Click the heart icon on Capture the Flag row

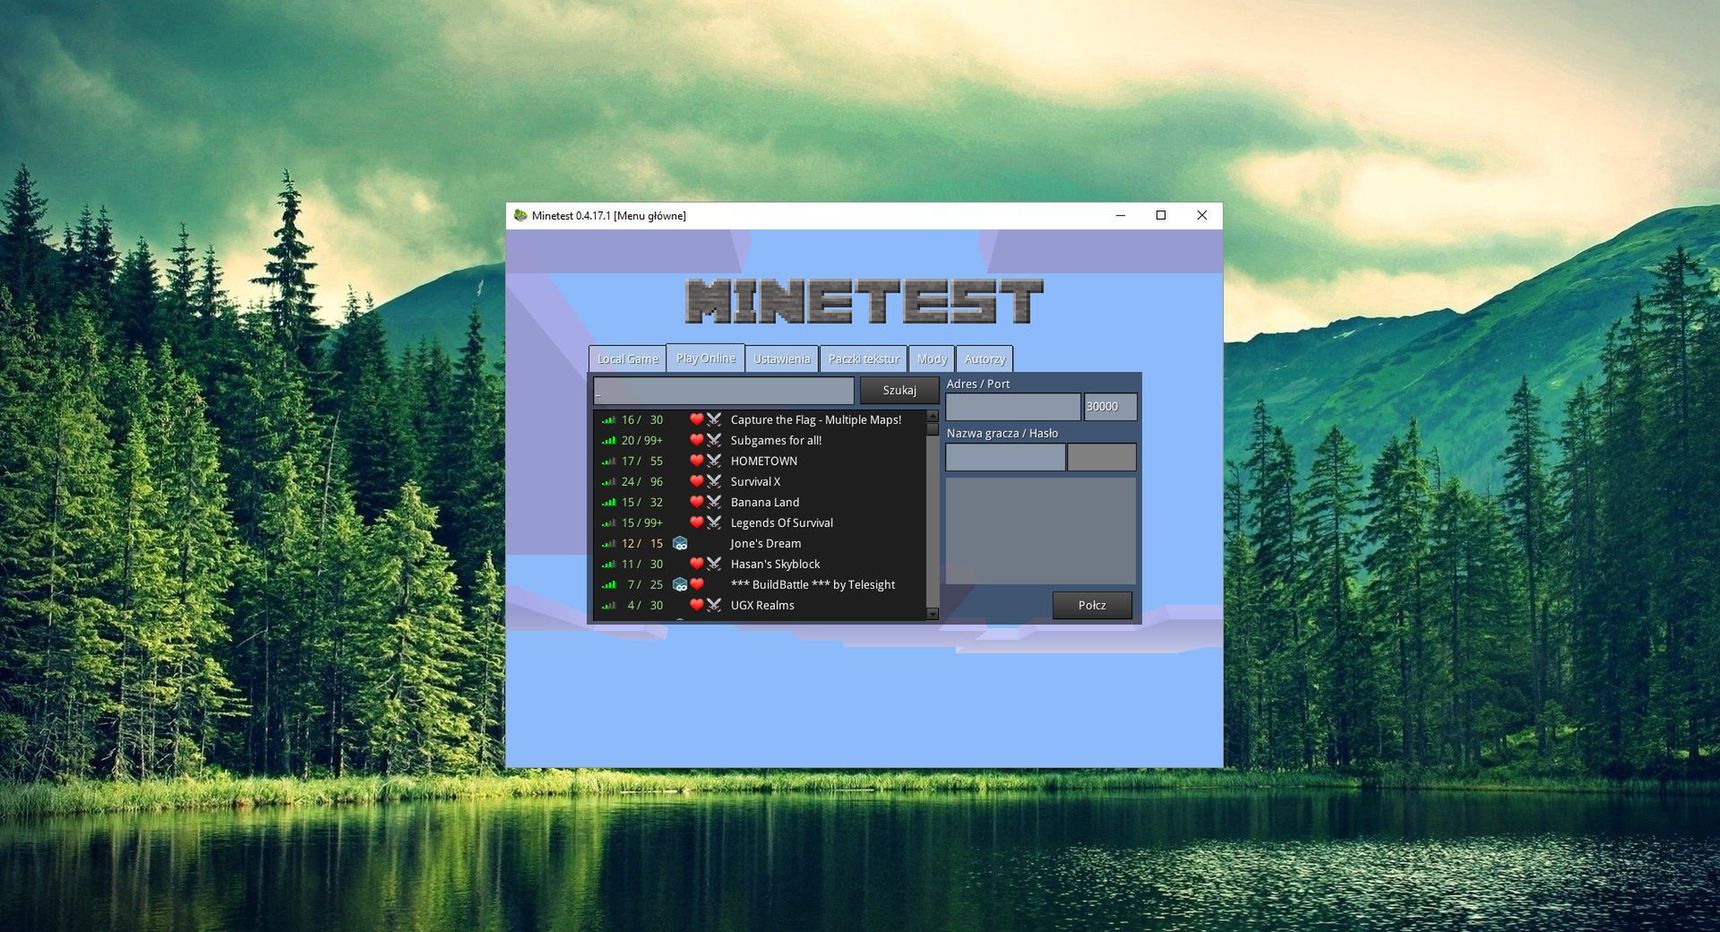pyautogui.click(x=697, y=419)
